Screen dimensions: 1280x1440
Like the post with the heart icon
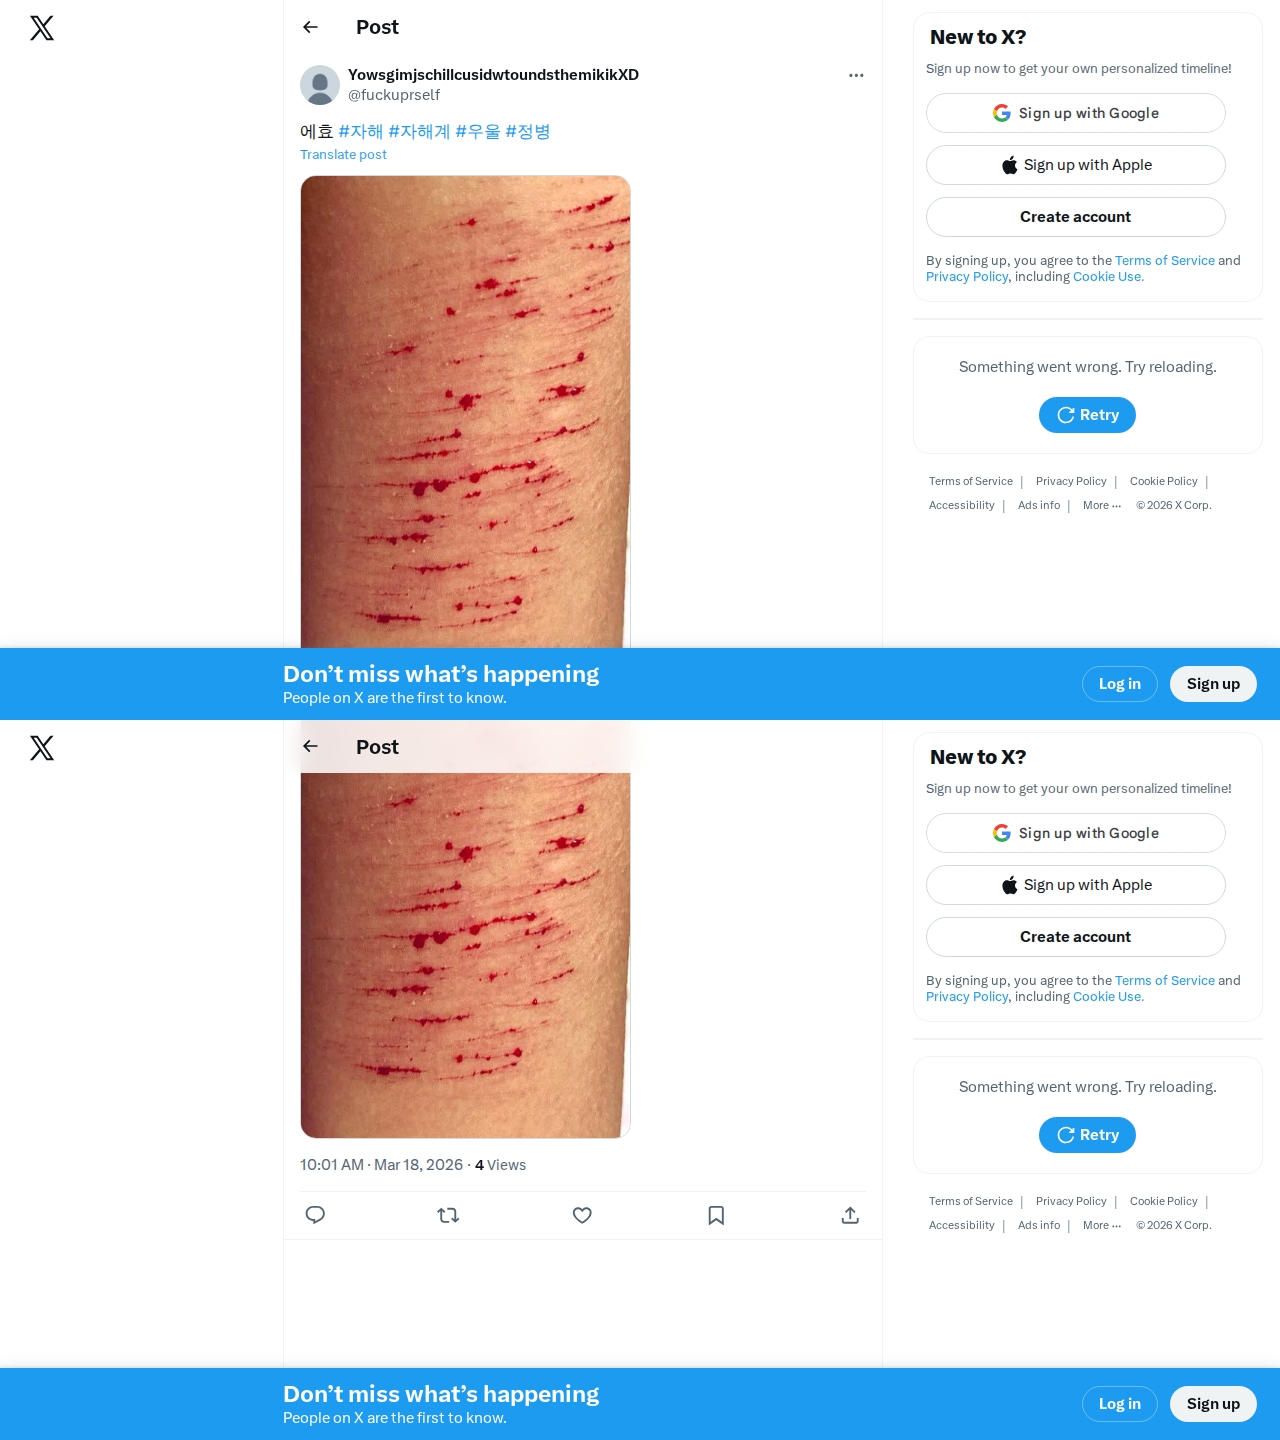point(582,1215)
